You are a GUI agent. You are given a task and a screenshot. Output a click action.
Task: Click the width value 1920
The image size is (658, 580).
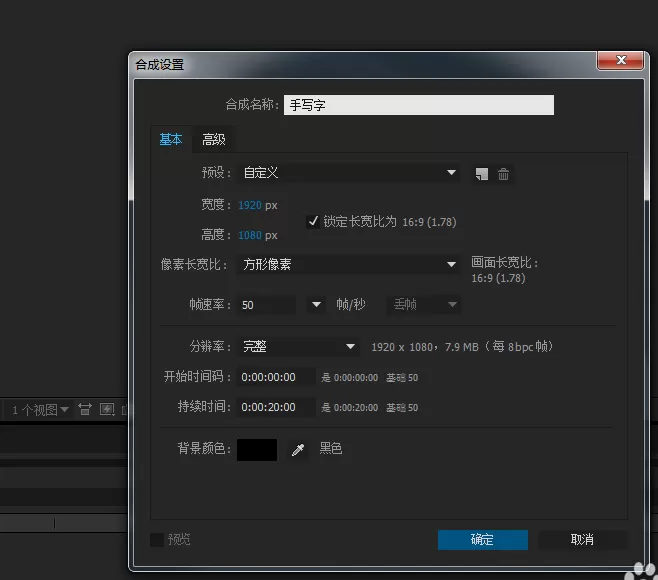coord(250,205)
